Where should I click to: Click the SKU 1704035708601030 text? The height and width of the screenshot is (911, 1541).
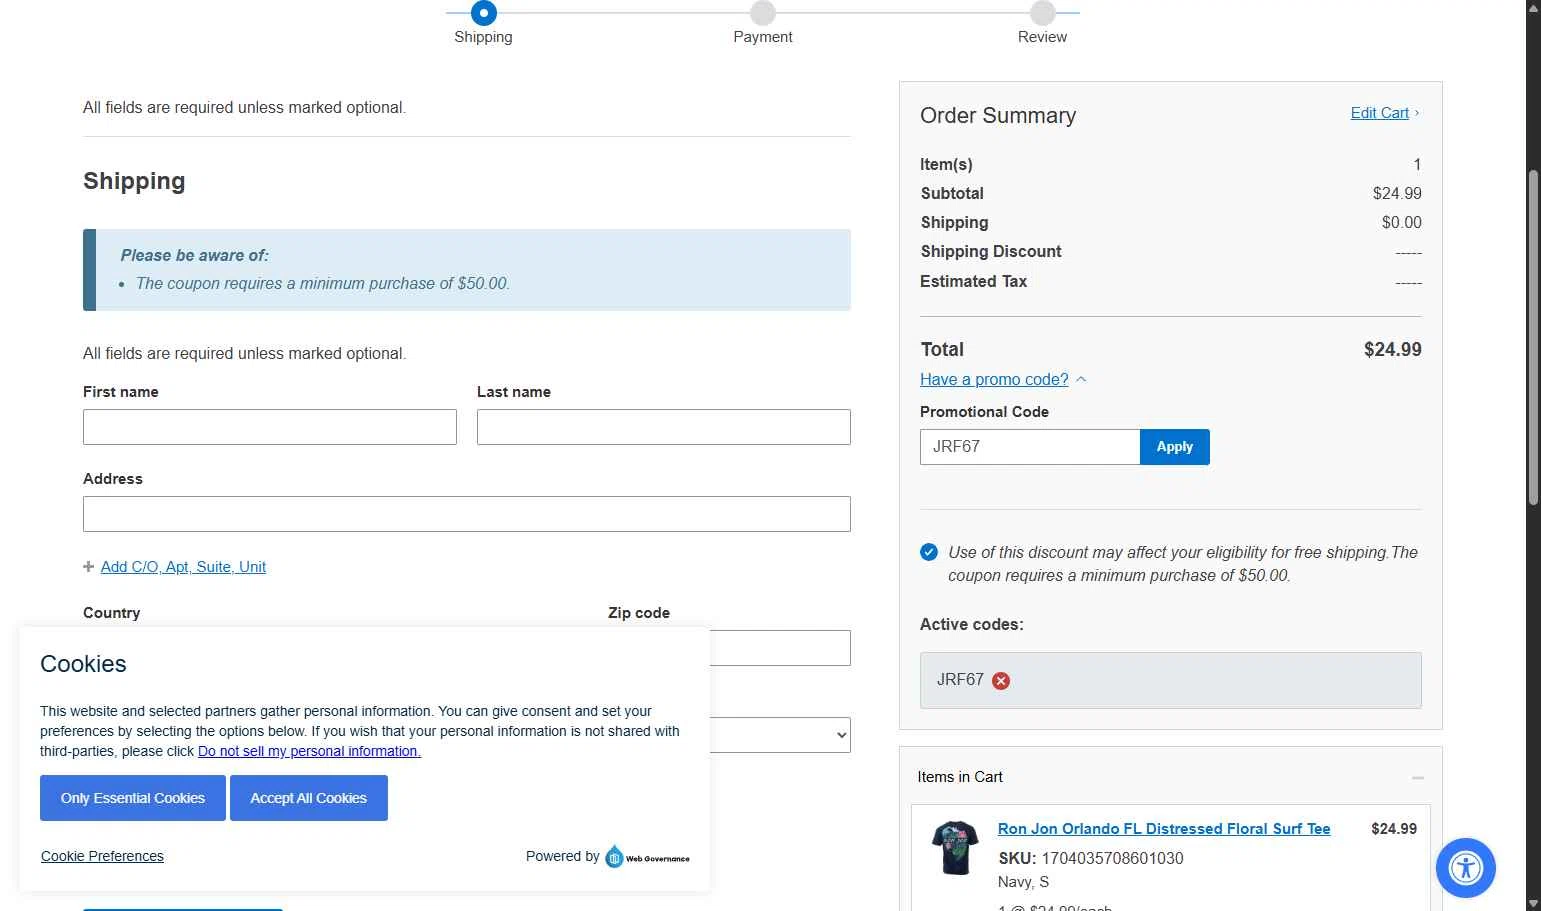[x=1091, y=858]
